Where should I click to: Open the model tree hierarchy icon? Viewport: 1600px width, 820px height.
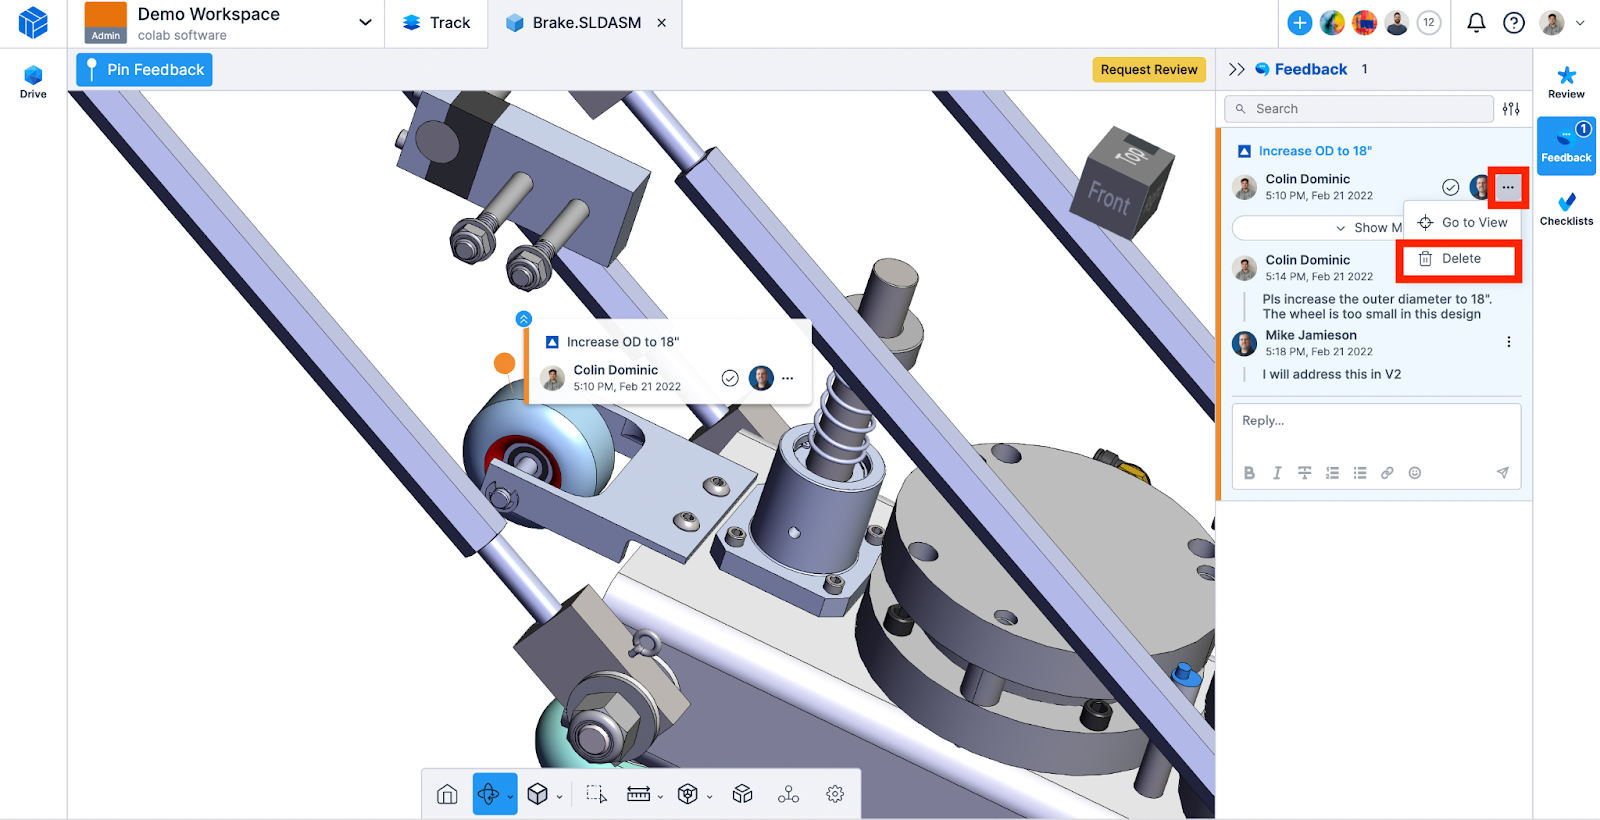point(789,794)
